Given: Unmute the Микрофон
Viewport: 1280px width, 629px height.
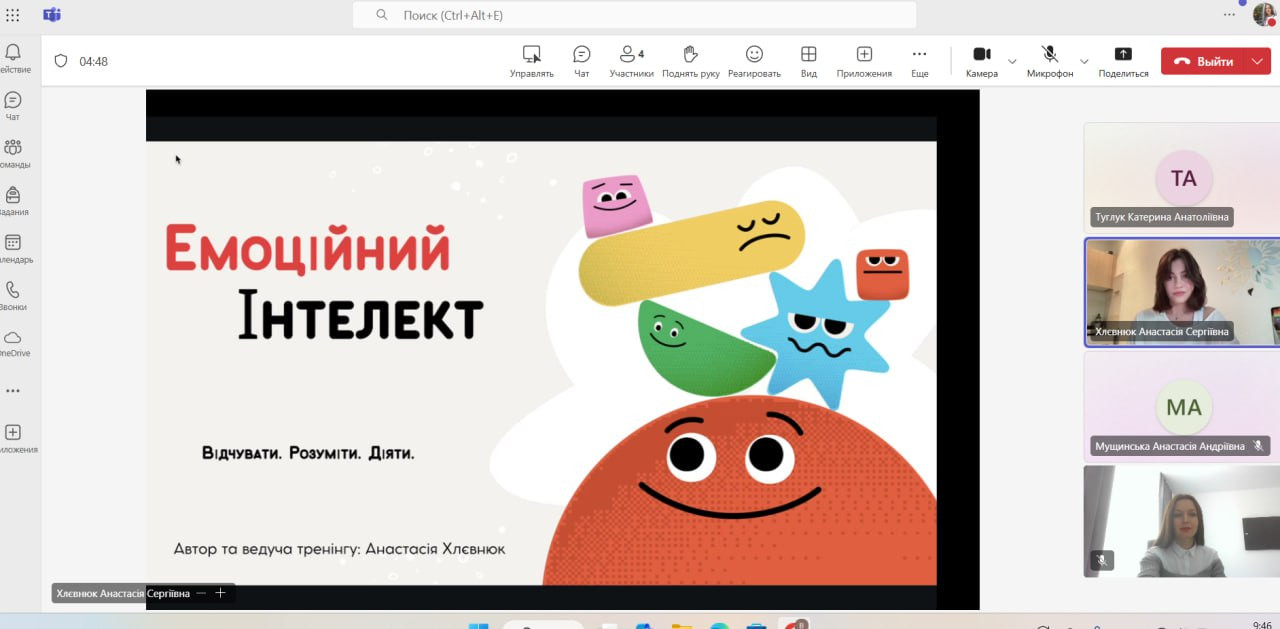Looking at the screenshot, I should tap(1050, 61).
